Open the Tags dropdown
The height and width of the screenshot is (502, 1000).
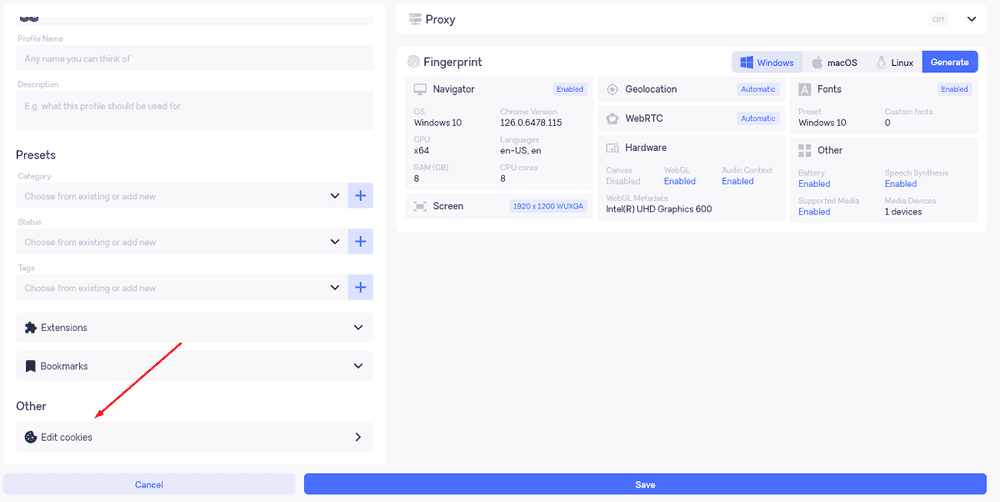[182, 288]
